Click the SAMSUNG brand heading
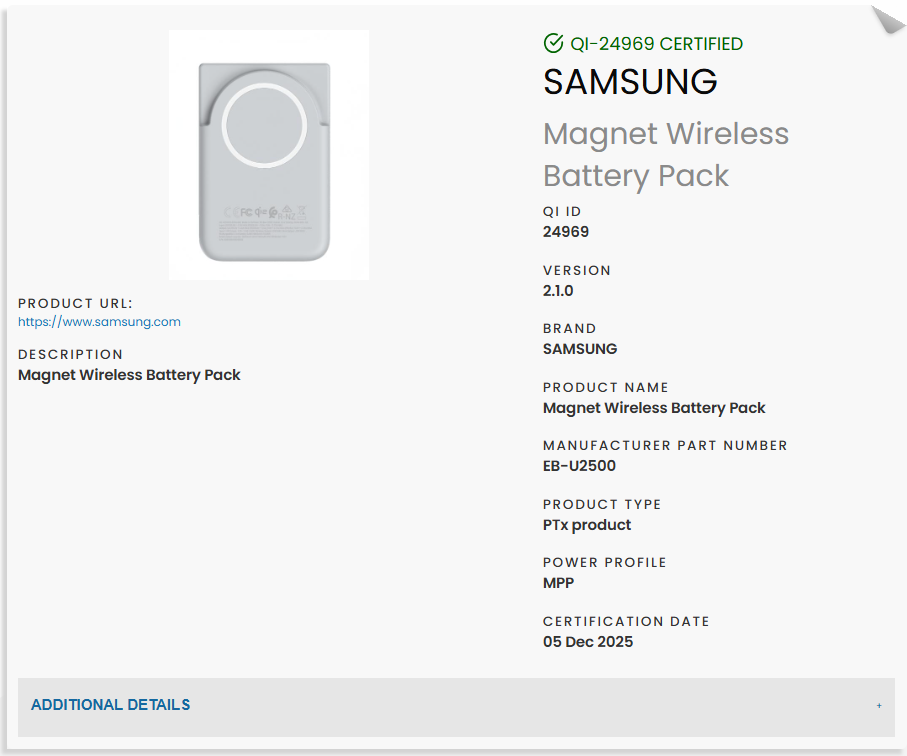This screenshot has width=907, height=756. click(630, 82)
